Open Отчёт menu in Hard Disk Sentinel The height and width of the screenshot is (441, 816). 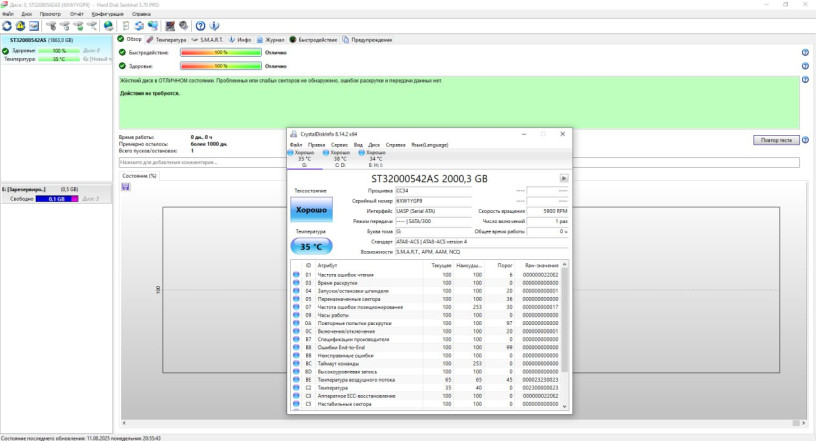[x=76, y=14]
